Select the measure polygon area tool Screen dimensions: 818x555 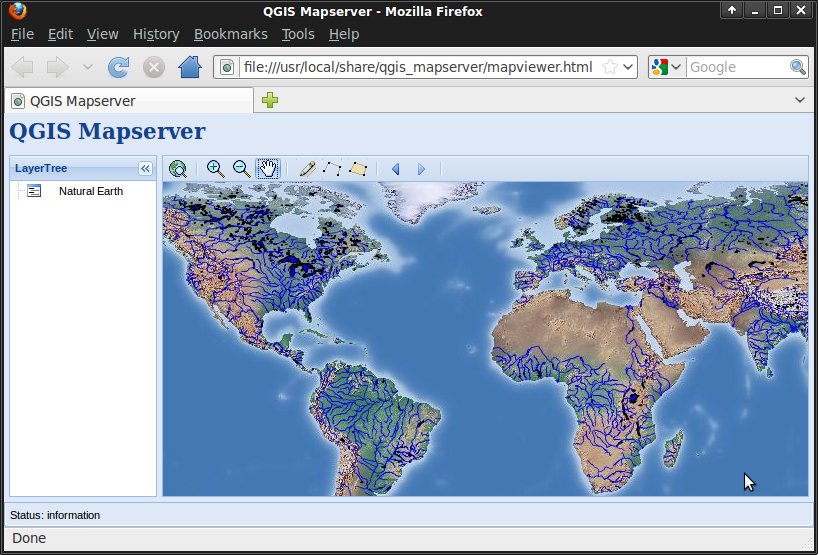[x=358, y=169]
